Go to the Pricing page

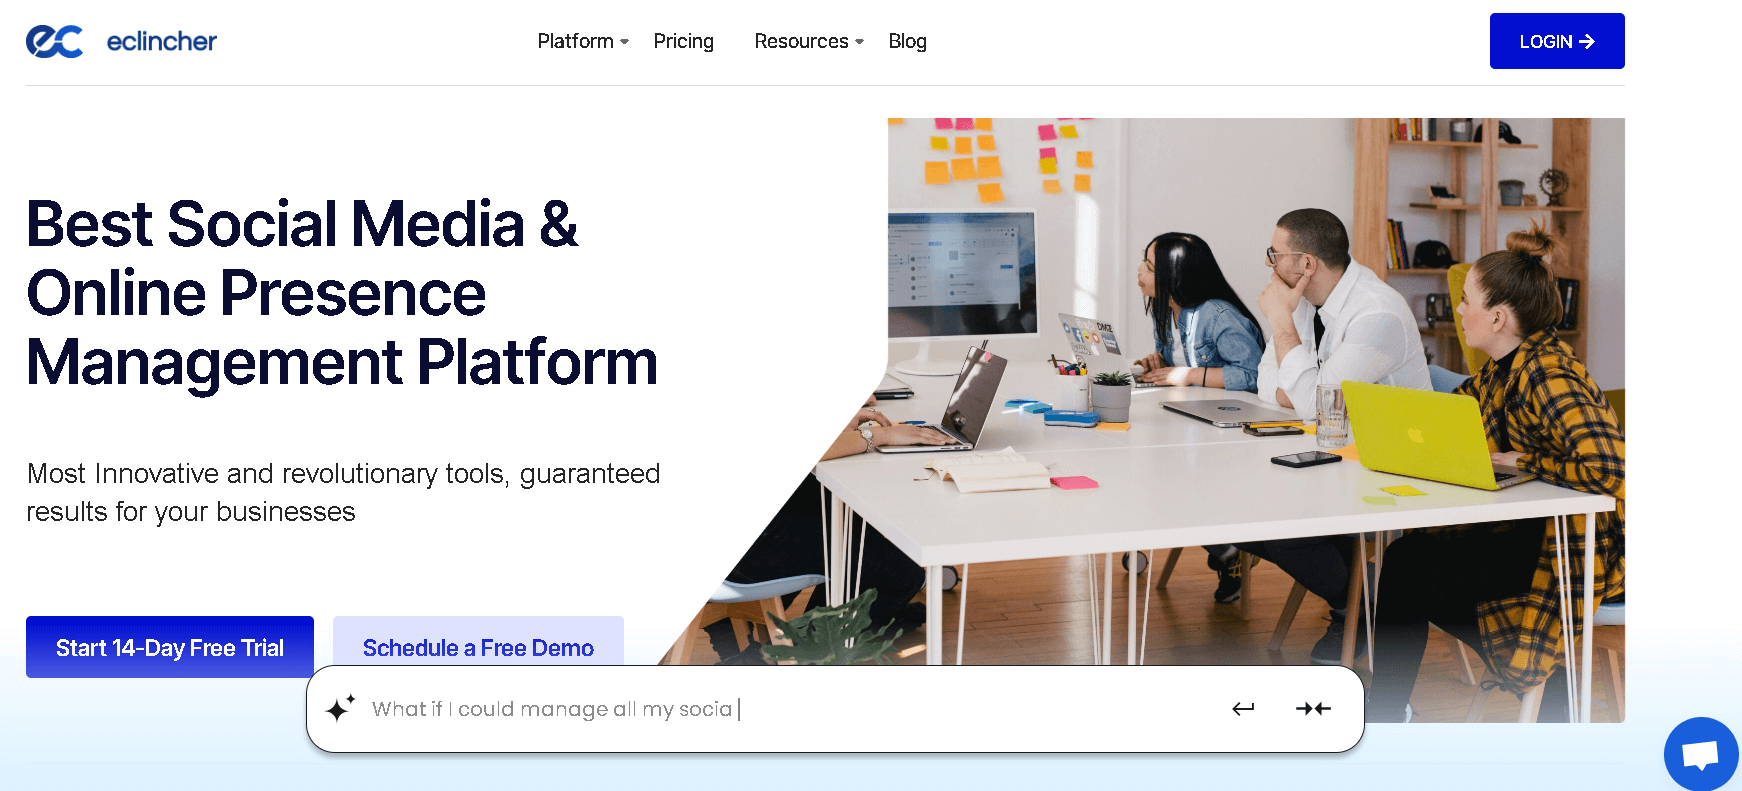(x=683, y=41)
